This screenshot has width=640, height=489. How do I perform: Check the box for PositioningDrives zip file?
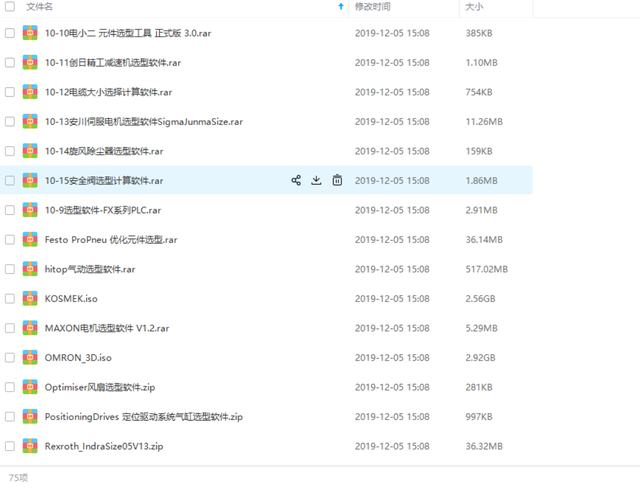tap(10, 416)
